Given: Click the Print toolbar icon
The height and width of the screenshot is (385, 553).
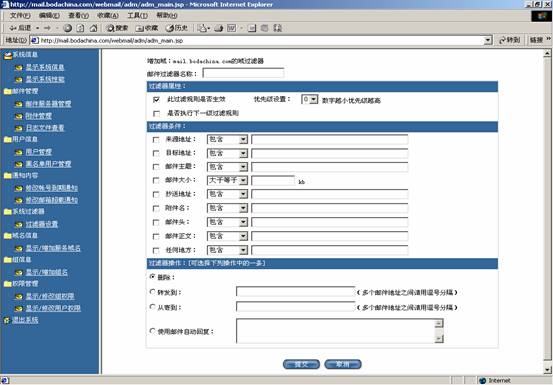Looking at the screenshot, I should (x=219, y=28).
